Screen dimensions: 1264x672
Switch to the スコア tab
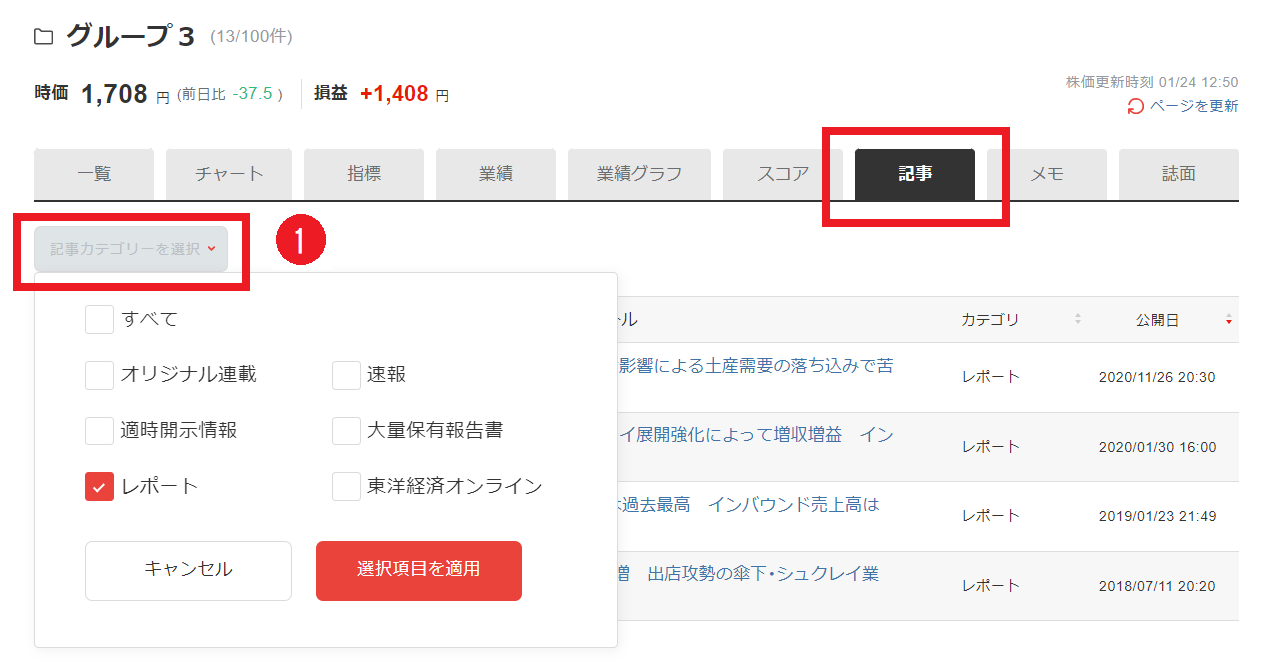(783, 174)
